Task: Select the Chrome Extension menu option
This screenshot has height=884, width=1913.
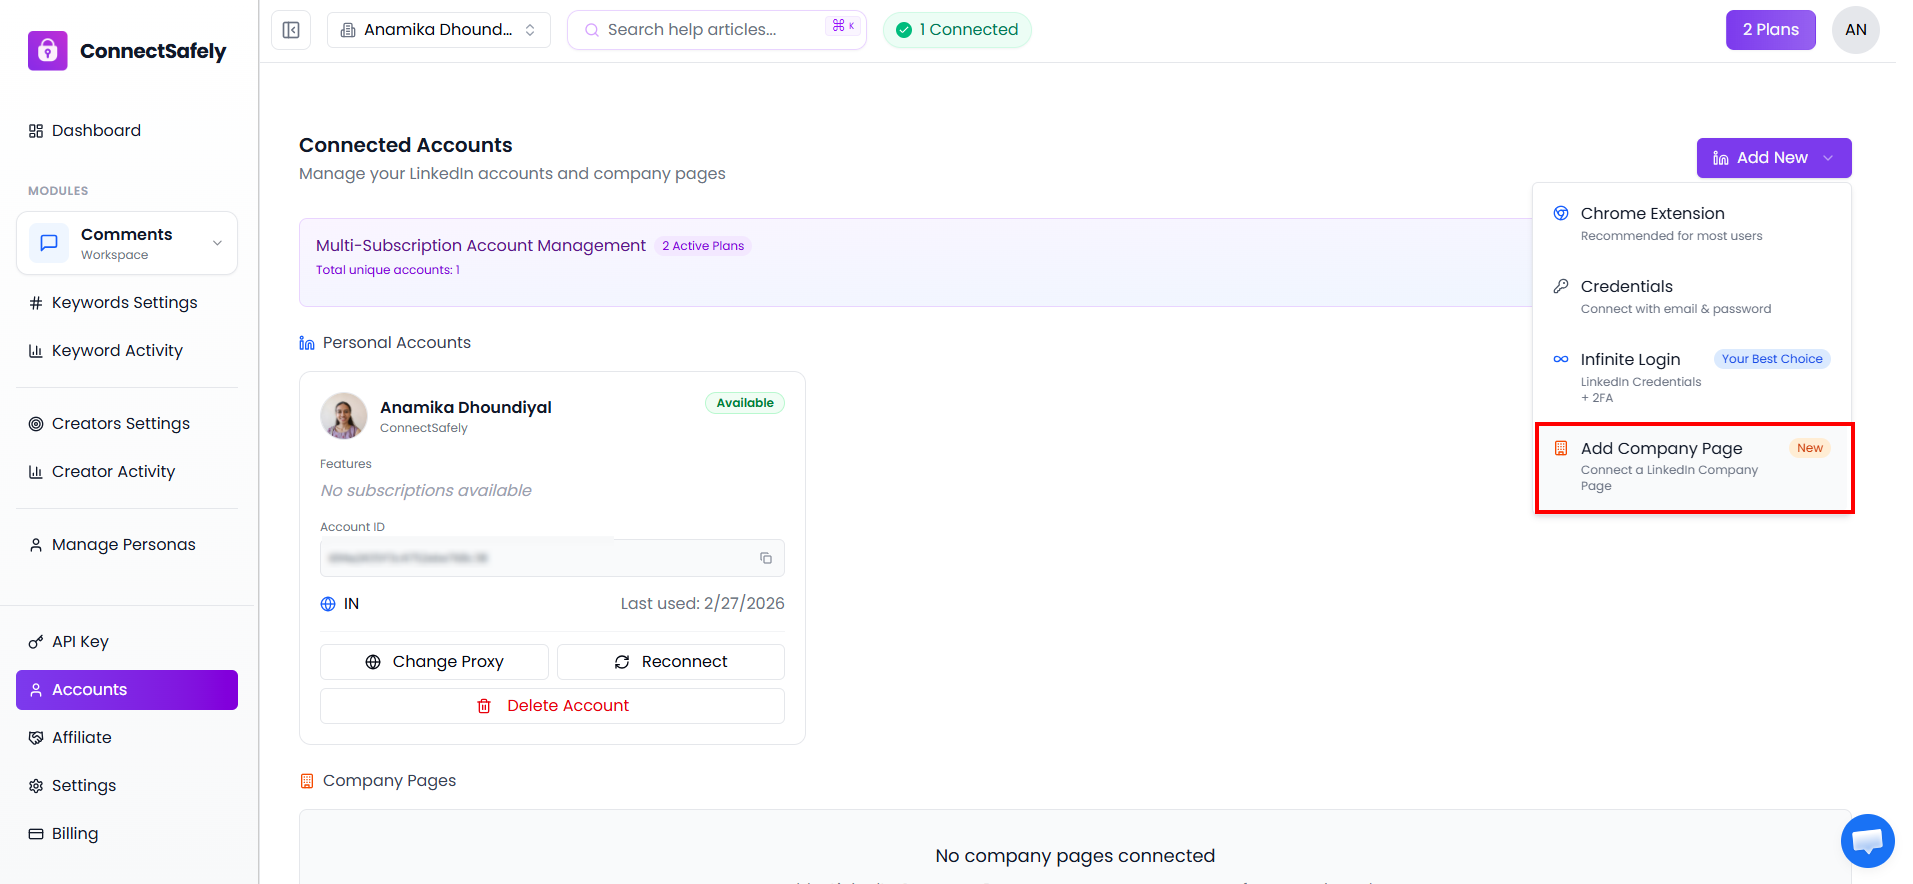Action: (x=1692, y=223)
